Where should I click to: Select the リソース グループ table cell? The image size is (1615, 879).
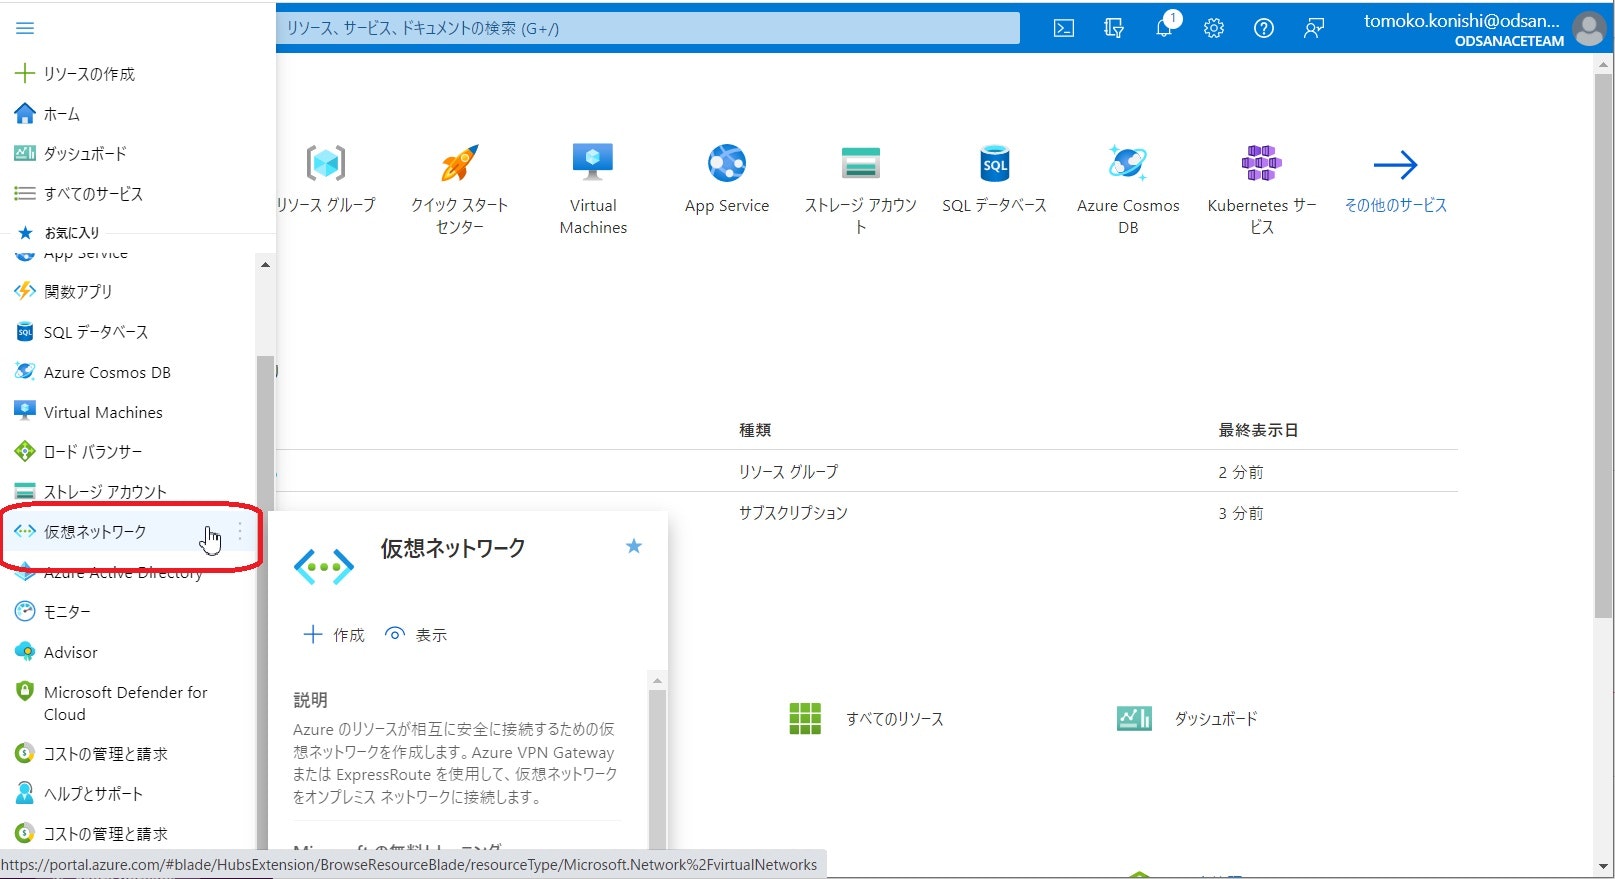789,472
